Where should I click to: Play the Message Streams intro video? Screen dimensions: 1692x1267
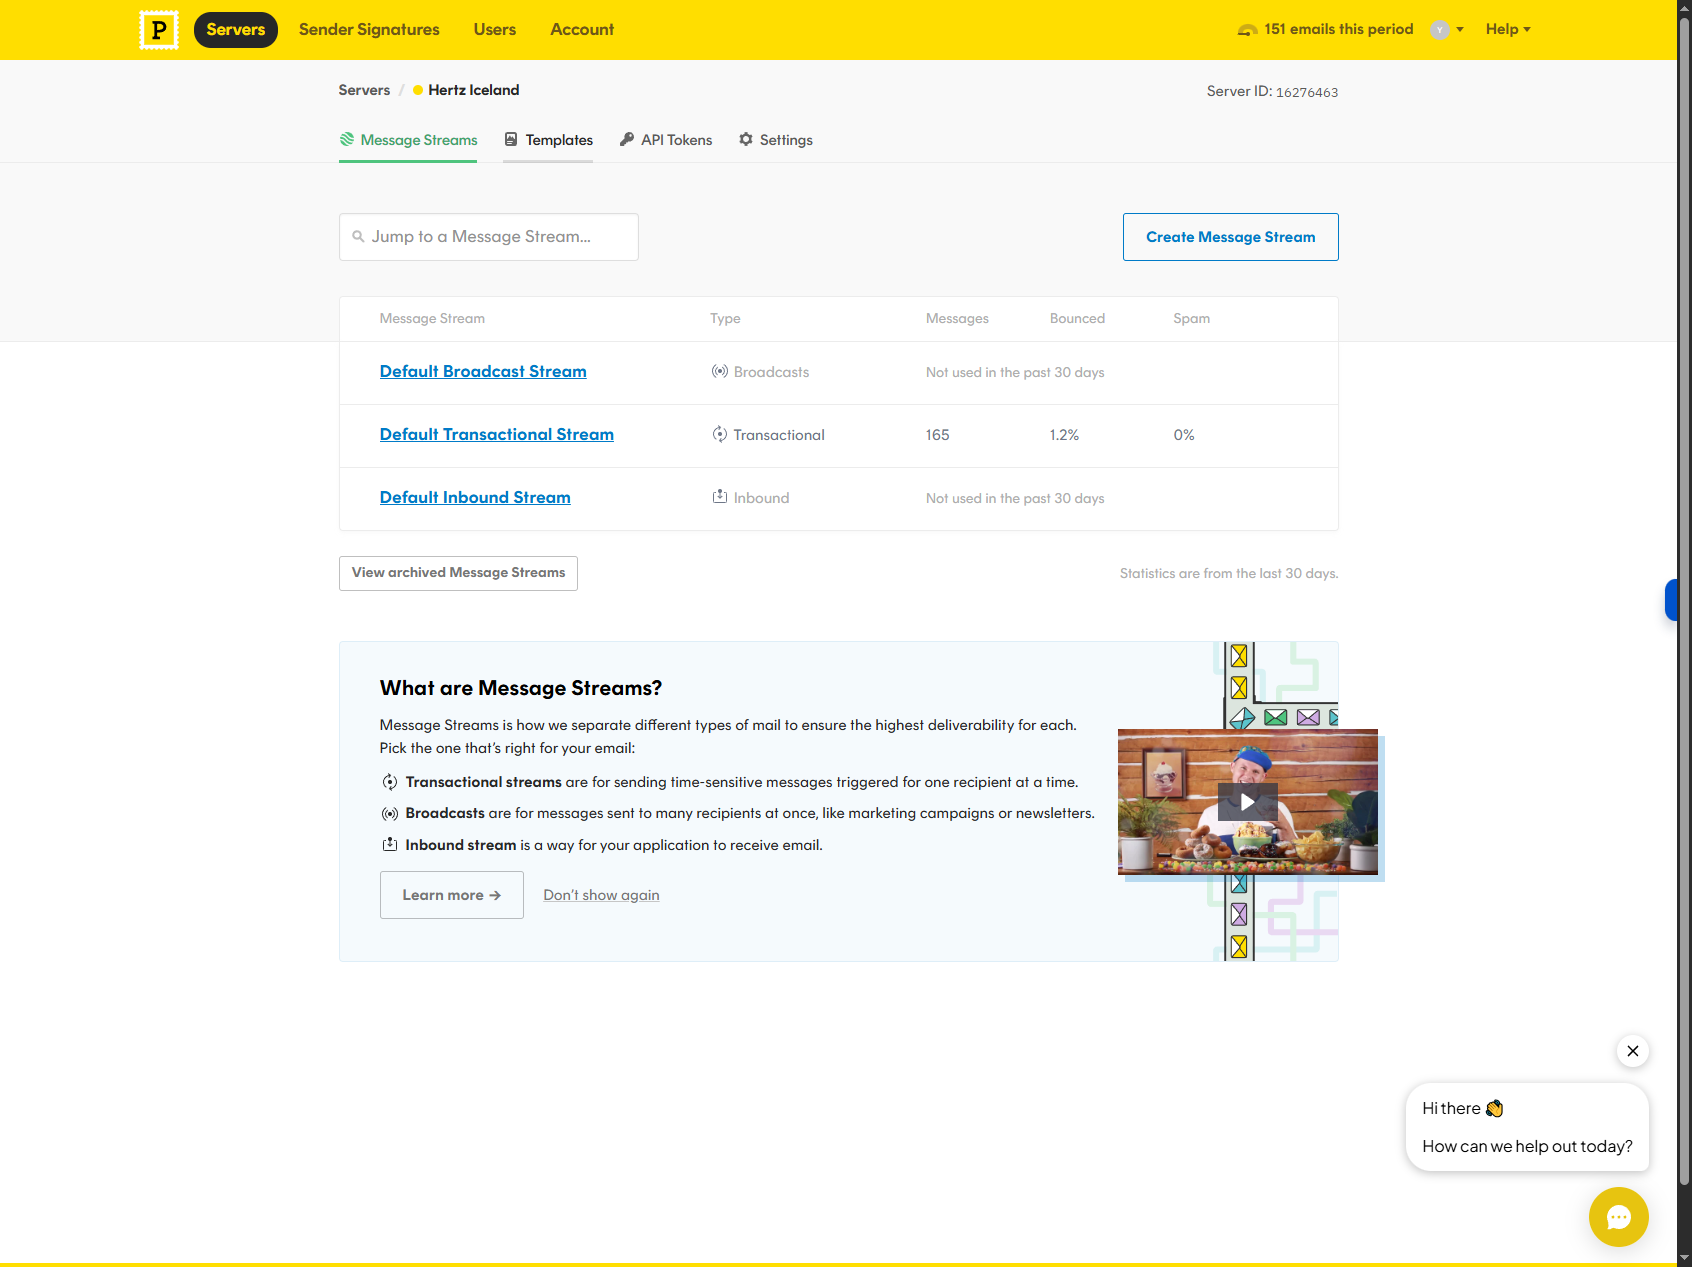click(x=1247, y=802)
